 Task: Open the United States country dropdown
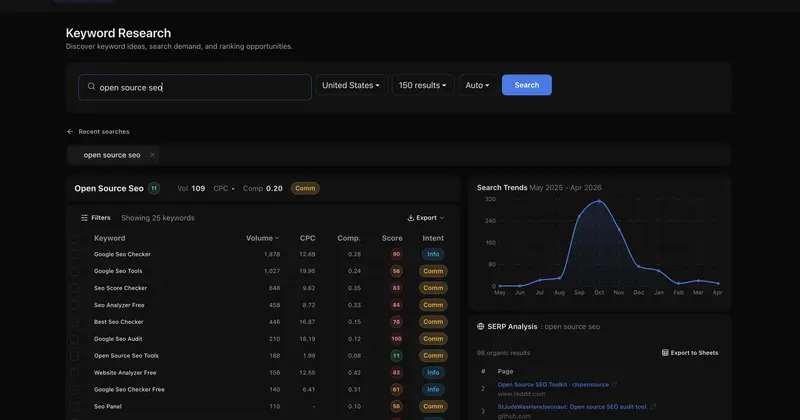(x=351, y=85)
